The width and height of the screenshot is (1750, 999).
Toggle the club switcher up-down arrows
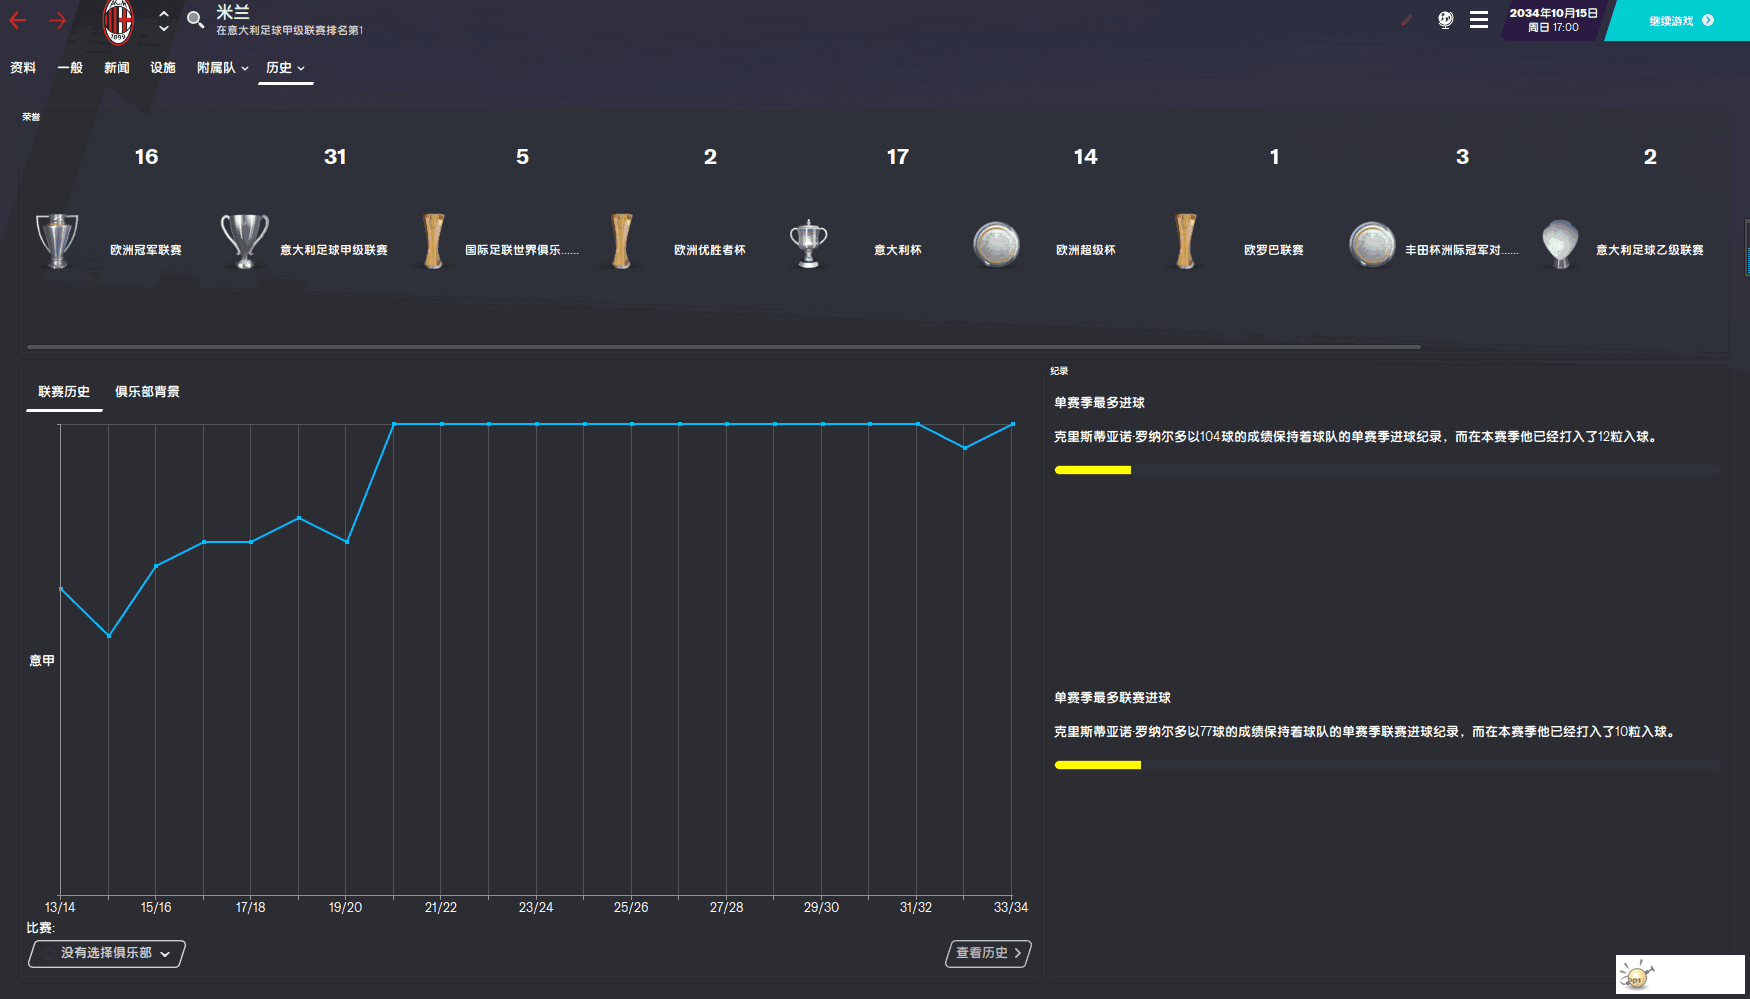point(164,21)
